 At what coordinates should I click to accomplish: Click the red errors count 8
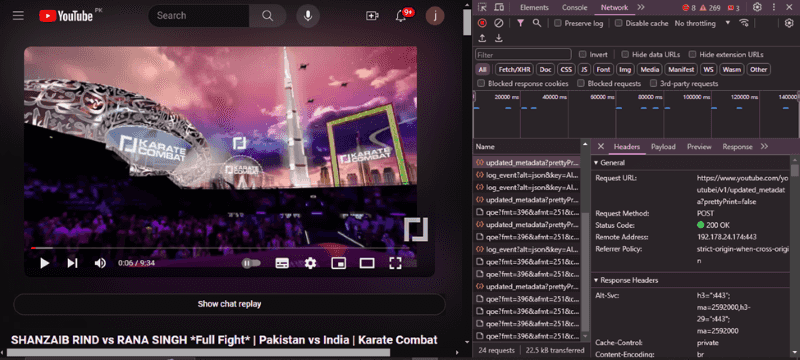point(689,8)
